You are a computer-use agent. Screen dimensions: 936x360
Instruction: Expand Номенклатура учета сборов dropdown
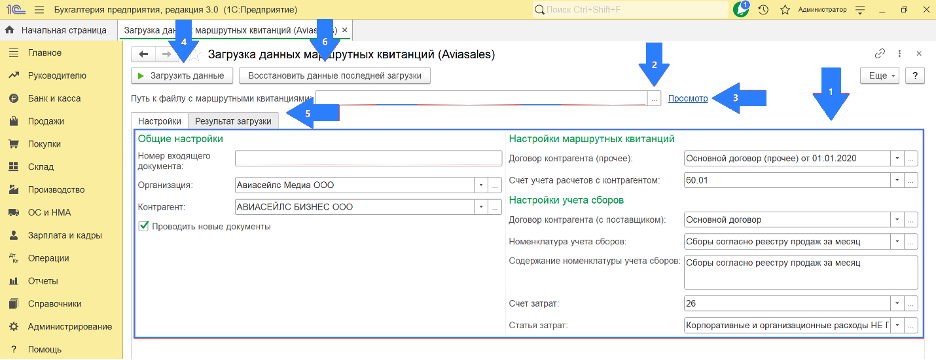pyautogui.click(x=897, y=242)
